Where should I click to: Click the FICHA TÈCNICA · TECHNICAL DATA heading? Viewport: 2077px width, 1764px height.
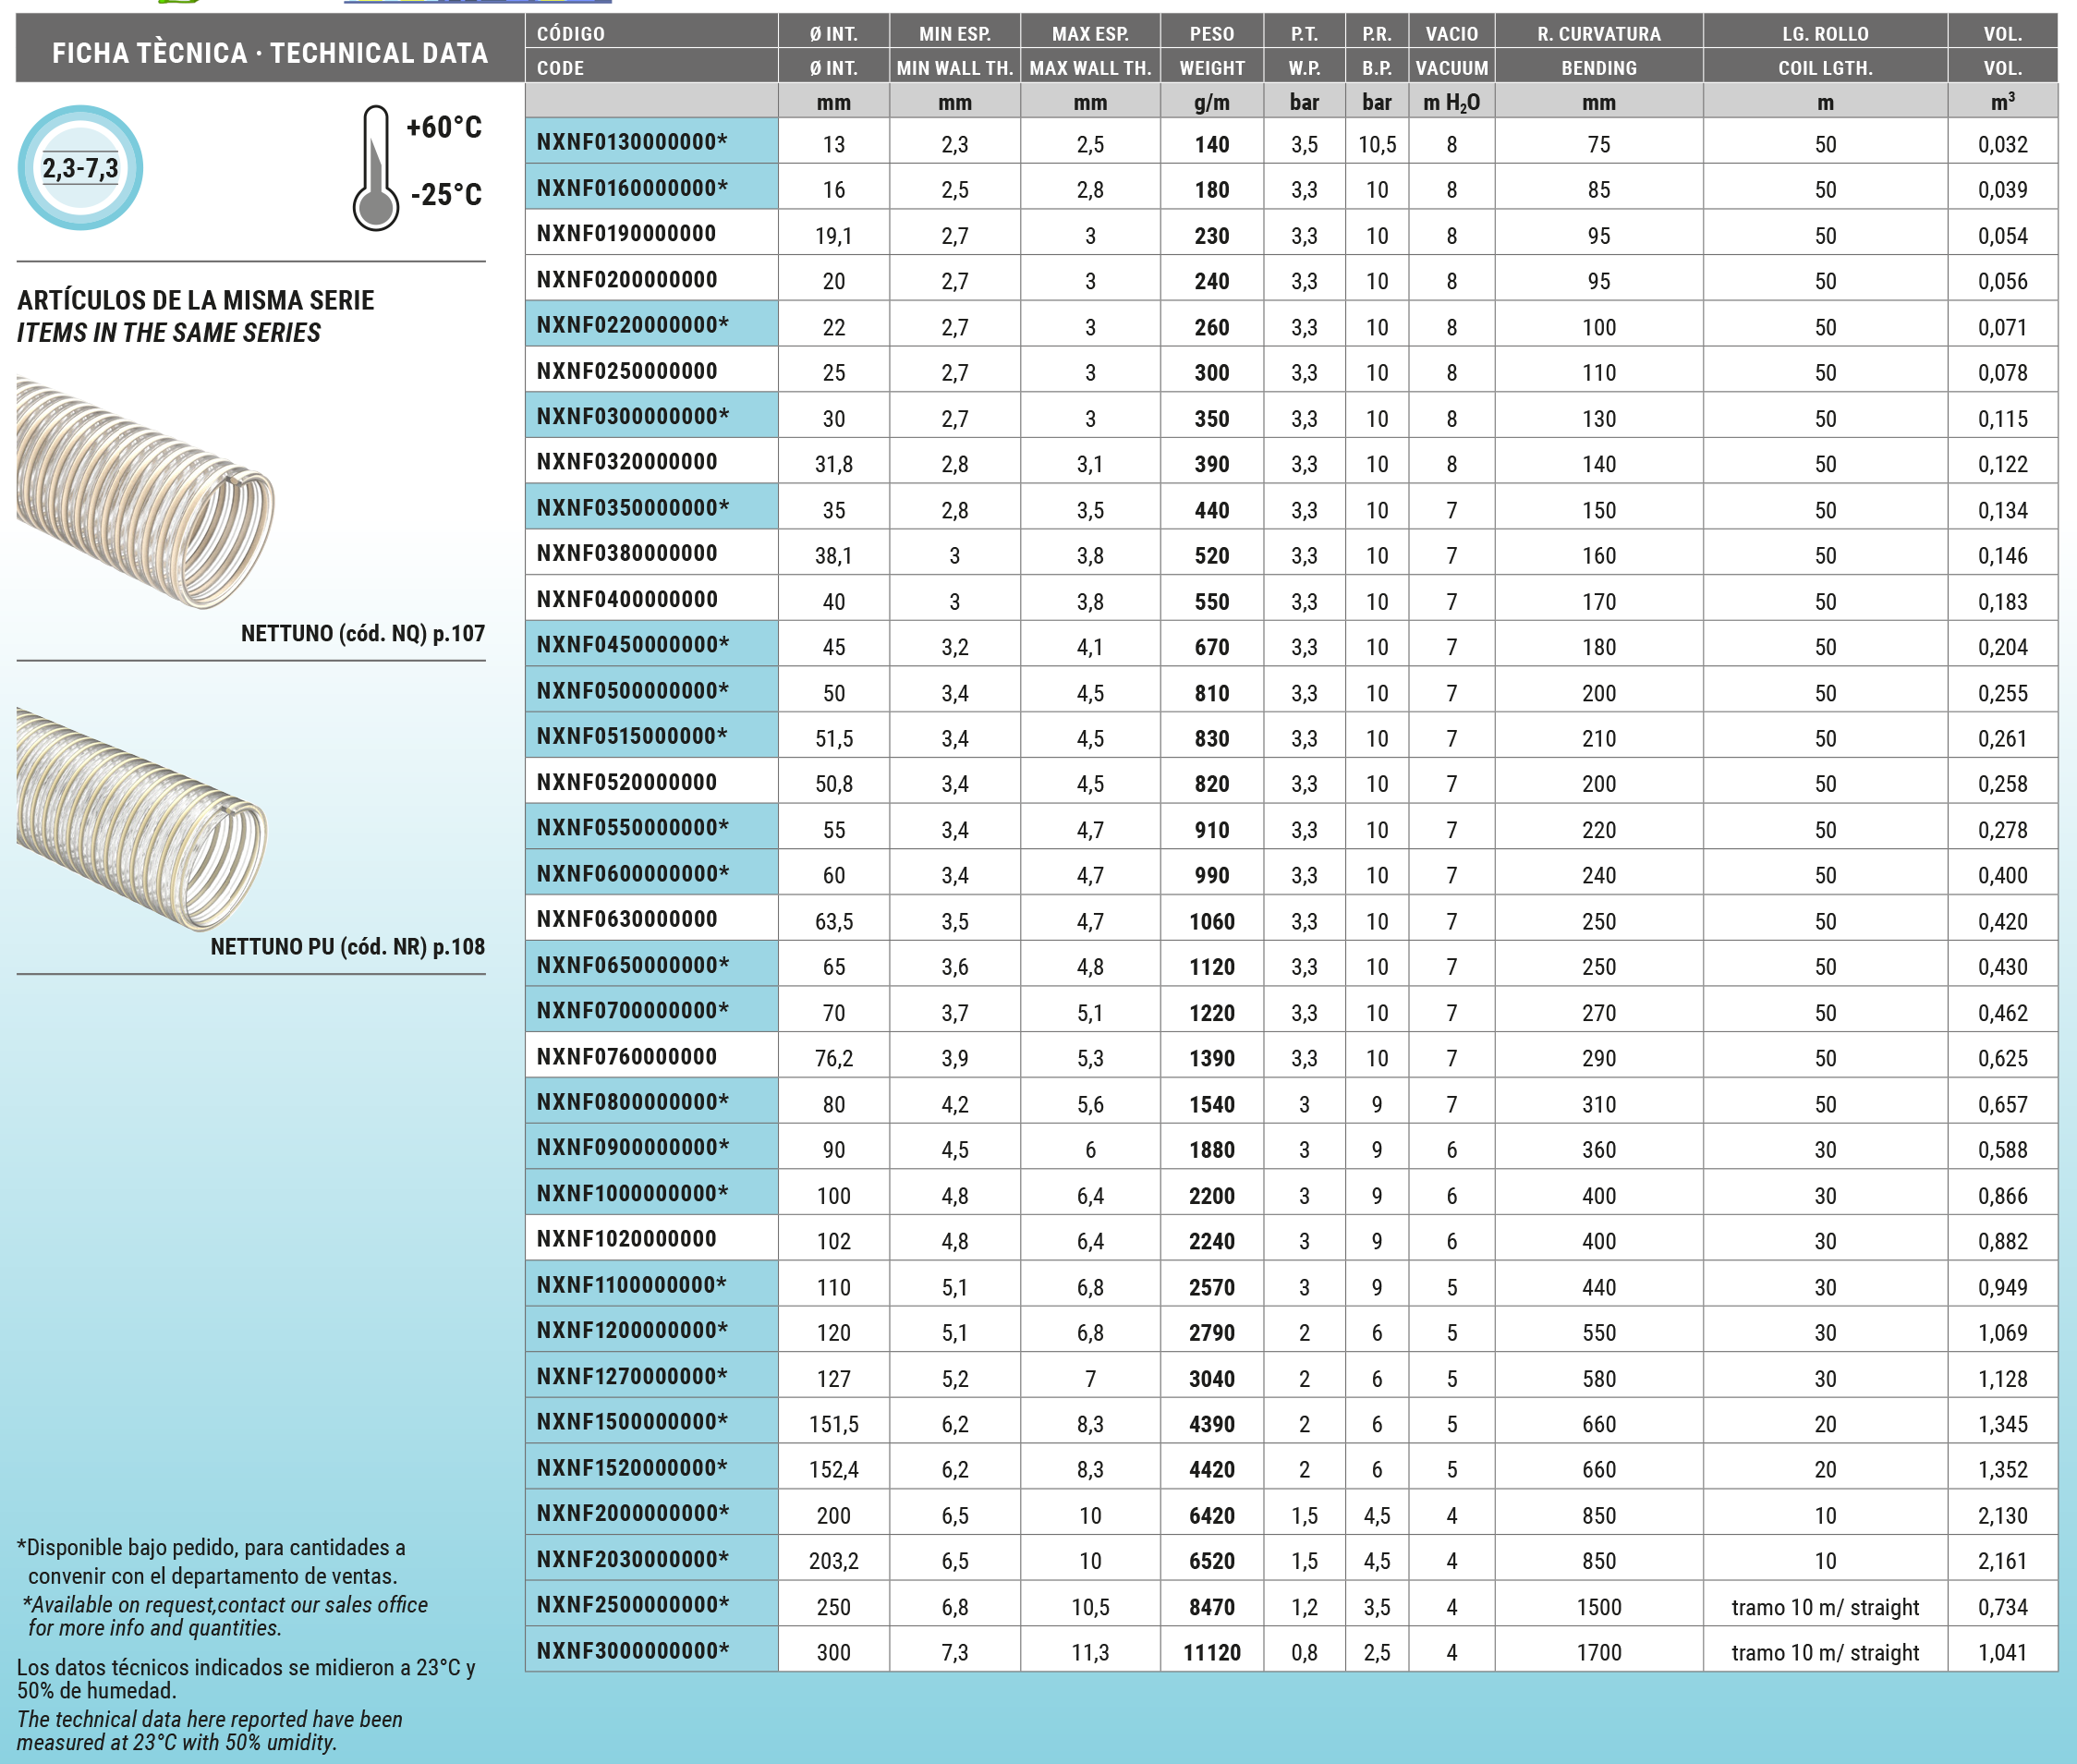click(270, 52)
